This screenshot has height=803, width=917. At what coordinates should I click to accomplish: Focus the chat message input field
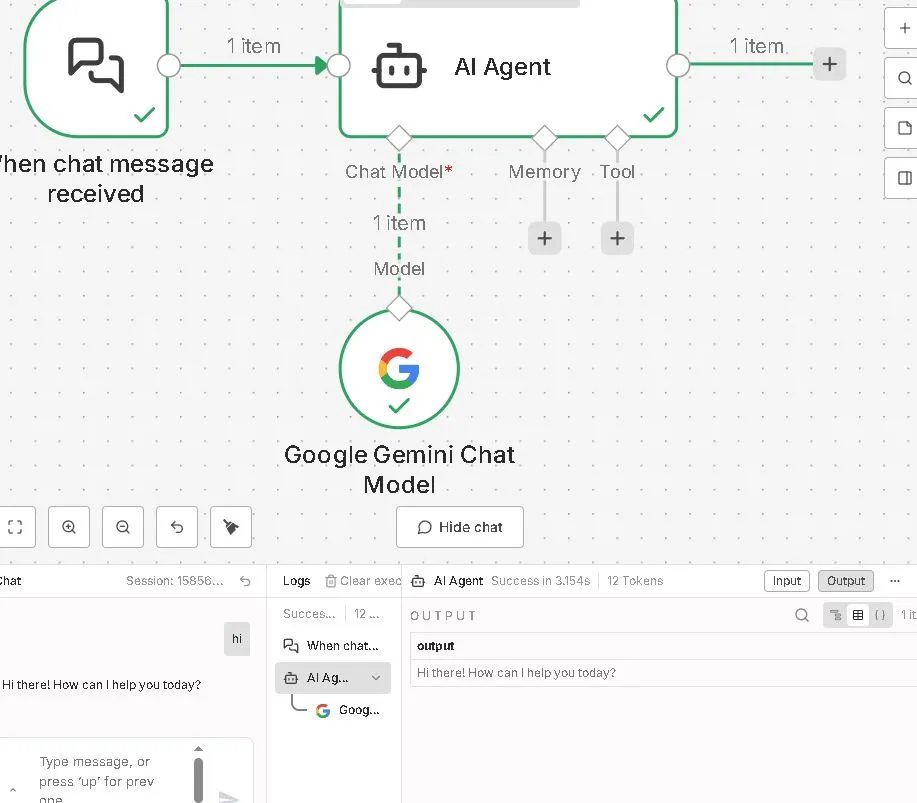click(x=111, y=780)
